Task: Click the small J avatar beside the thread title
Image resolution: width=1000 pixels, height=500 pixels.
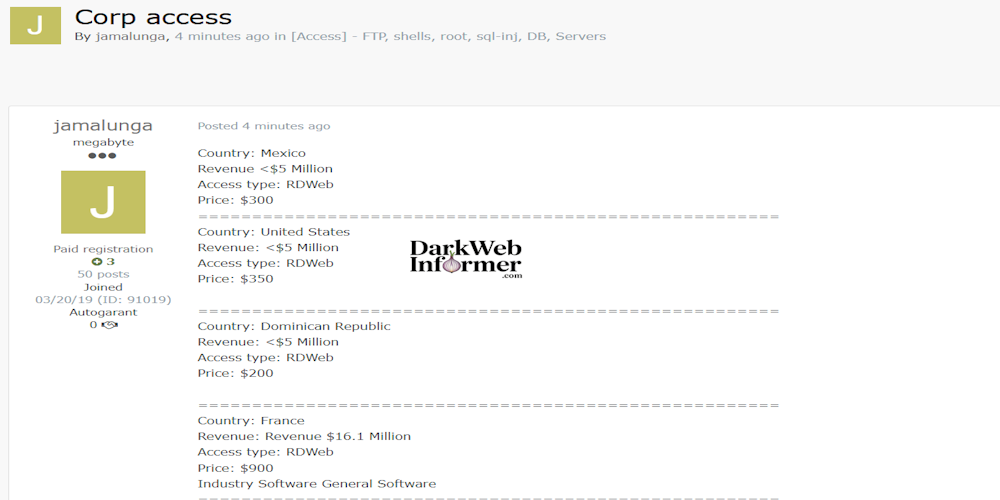Action: pyautogui.click(x=35, y=25)
